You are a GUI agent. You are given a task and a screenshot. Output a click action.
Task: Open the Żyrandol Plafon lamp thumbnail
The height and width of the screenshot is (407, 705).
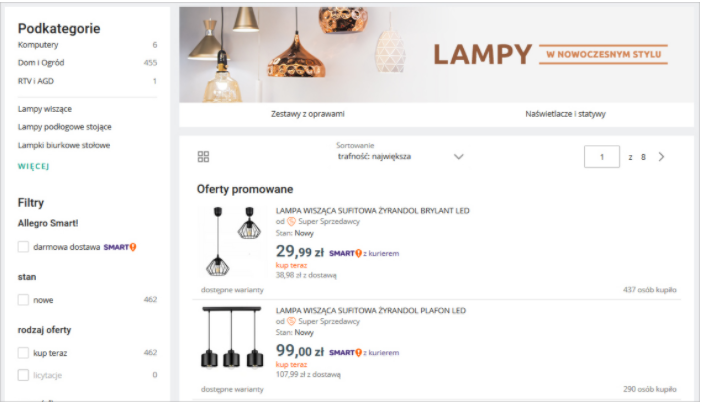point(232,342)
